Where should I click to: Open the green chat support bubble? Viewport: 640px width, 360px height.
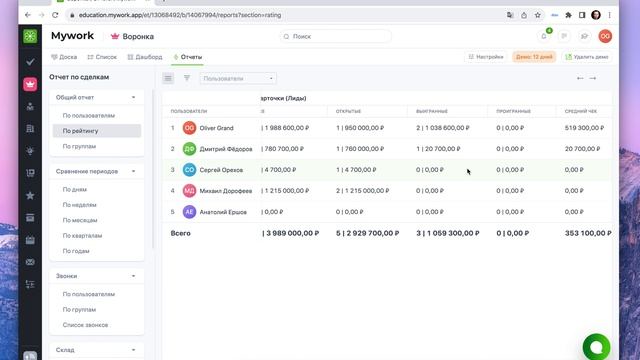596,347
